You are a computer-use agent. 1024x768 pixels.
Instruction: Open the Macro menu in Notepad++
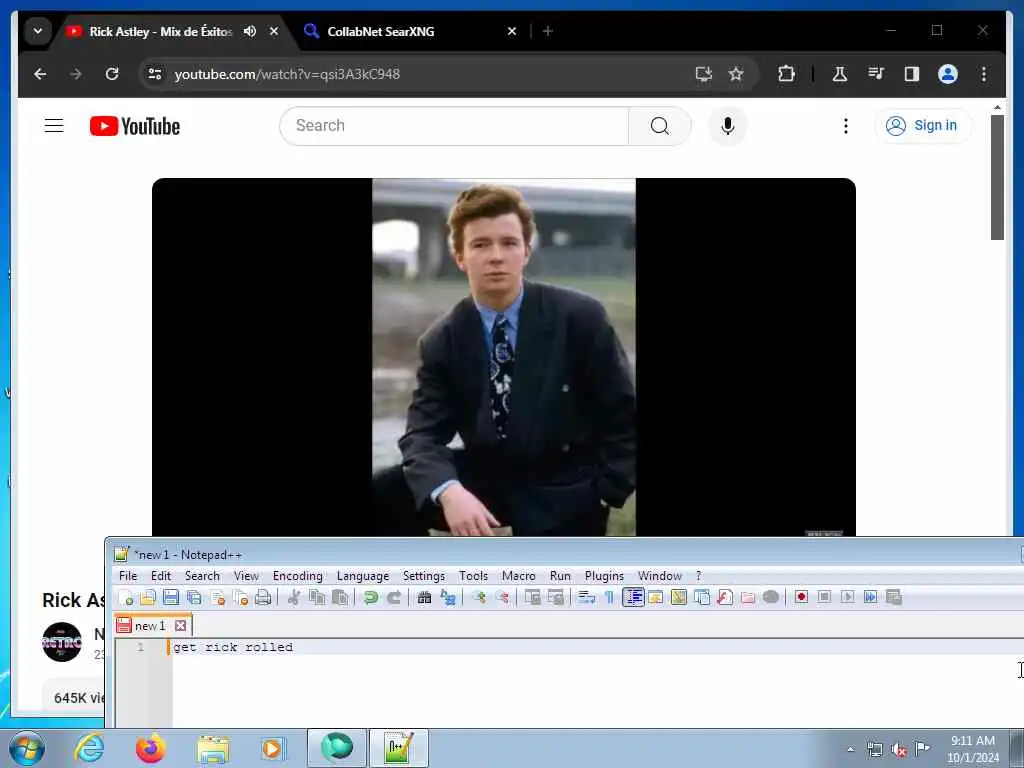point(519,575)
